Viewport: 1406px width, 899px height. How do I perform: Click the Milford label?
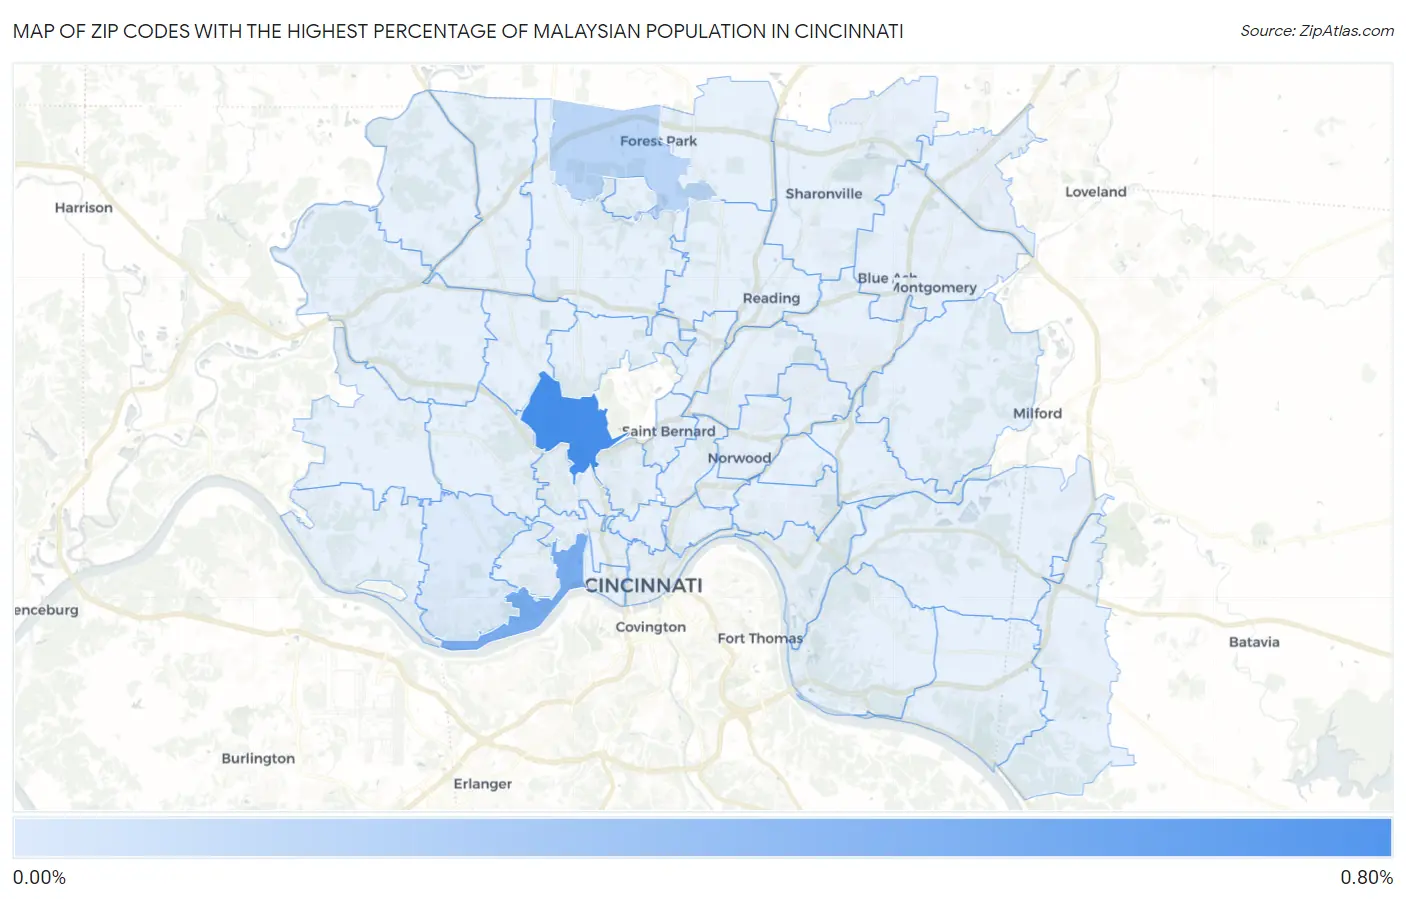coord(1037,413)
